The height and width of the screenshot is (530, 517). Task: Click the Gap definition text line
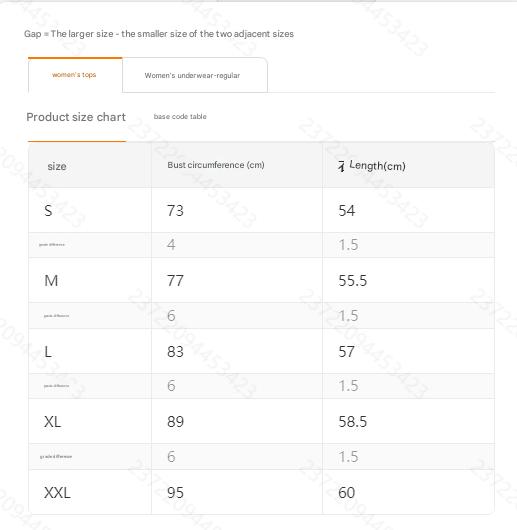[x=159, y=34]
